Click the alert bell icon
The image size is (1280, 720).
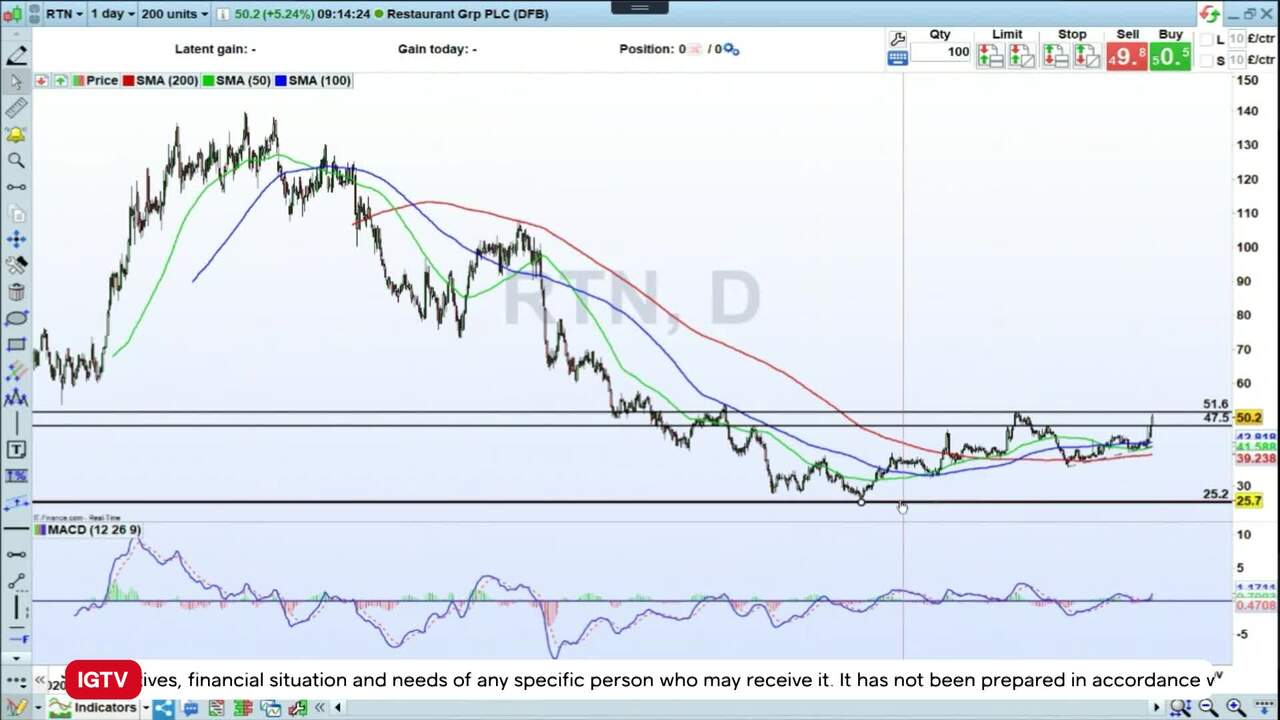(x=16, y=134)
